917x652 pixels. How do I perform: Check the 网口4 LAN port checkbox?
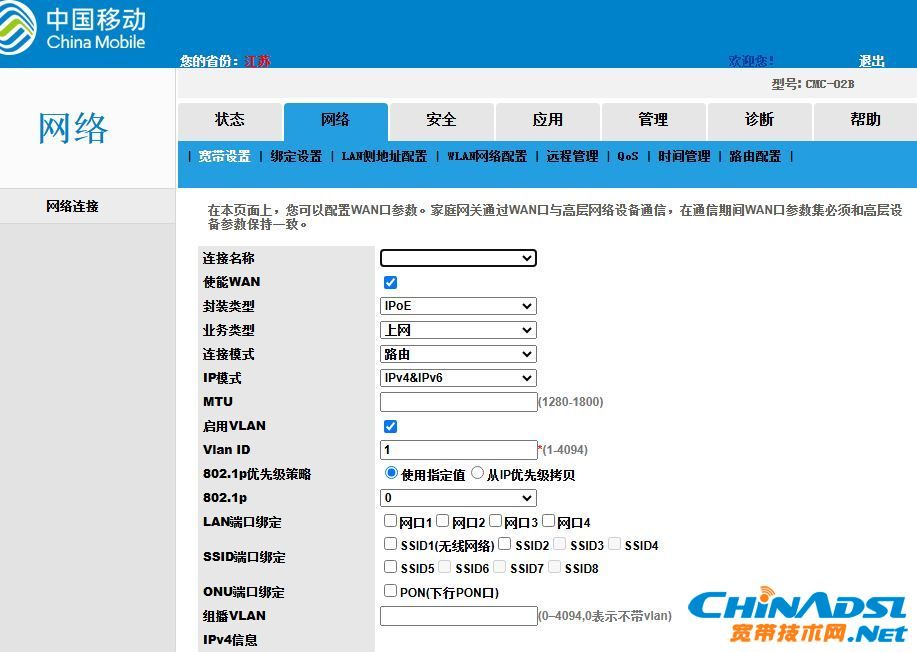548,520
